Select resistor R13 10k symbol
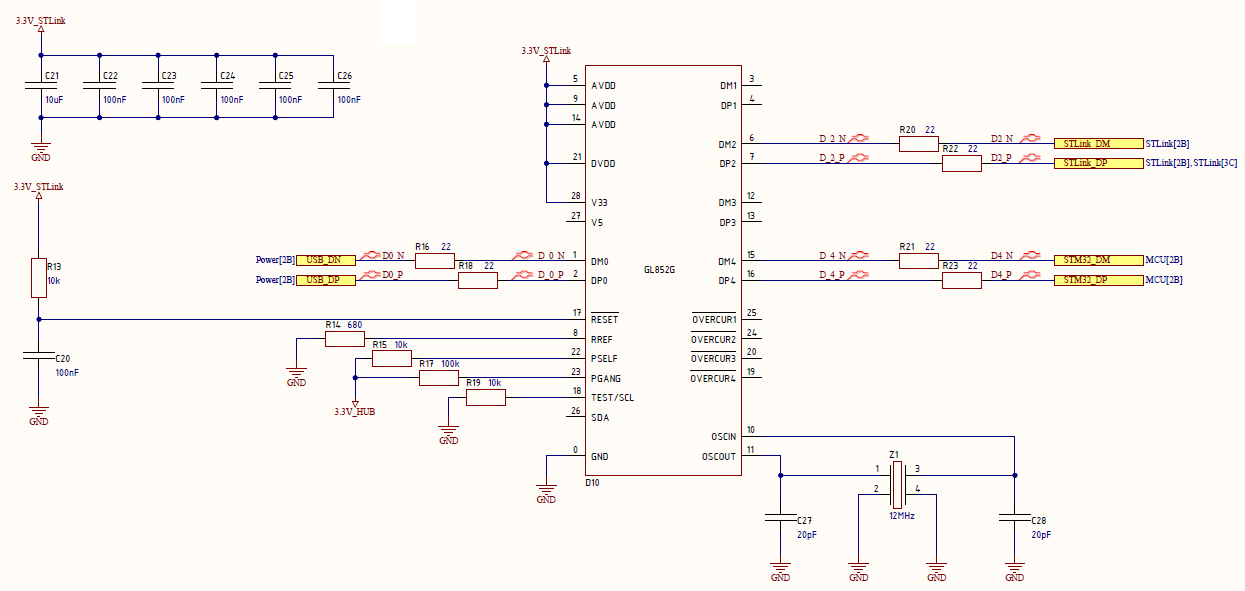 39,279
